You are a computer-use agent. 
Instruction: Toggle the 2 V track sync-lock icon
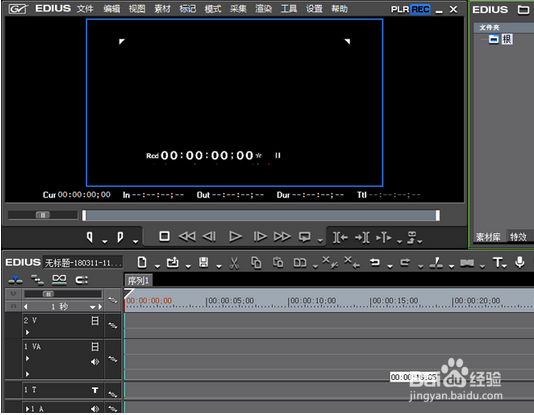(x=113, y=325)
